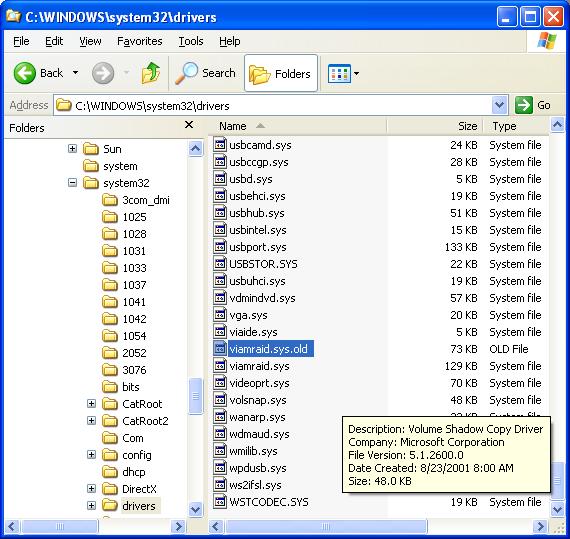This screenshot has height=539, width=570.
Task: Select the dhcp folder icon
Action: pyautogui.click(x=110, y=472)
